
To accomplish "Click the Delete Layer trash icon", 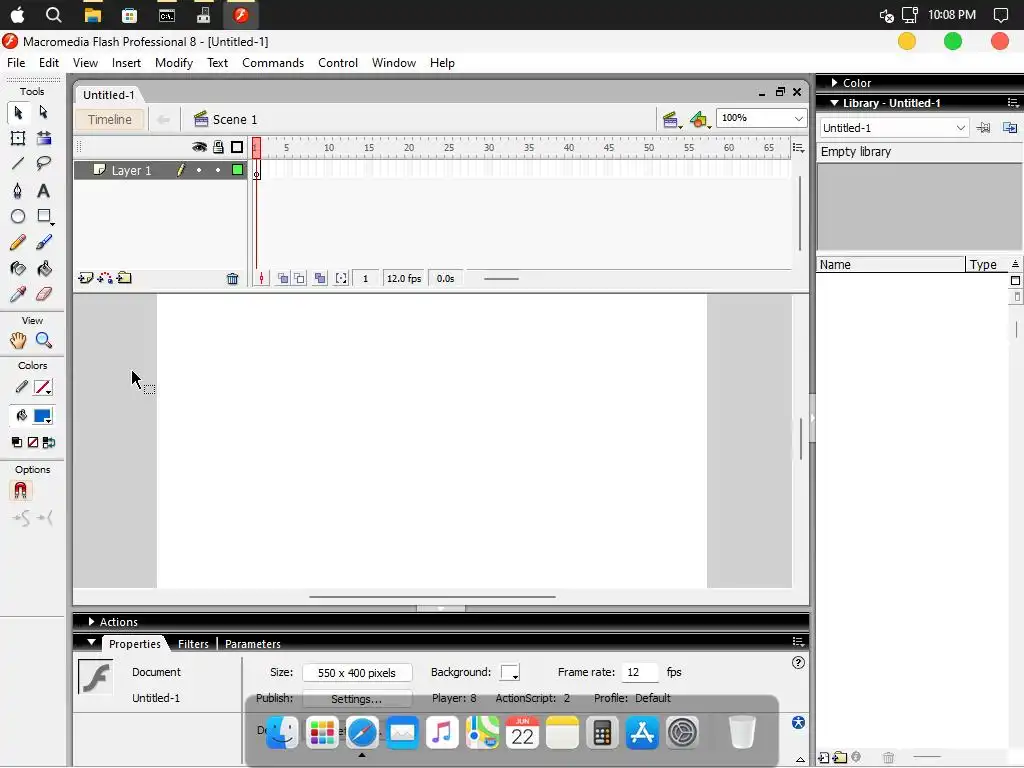I will click(x=232, y=279).
